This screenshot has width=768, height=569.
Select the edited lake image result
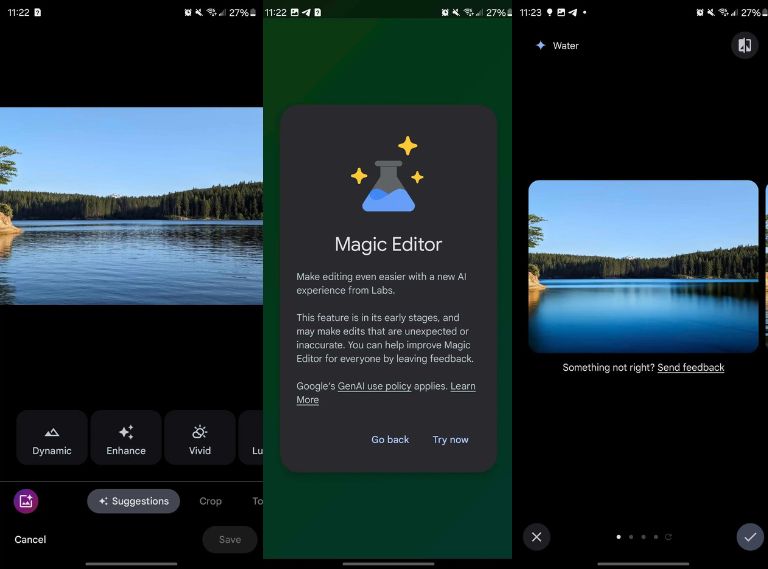tap(643, 266)
